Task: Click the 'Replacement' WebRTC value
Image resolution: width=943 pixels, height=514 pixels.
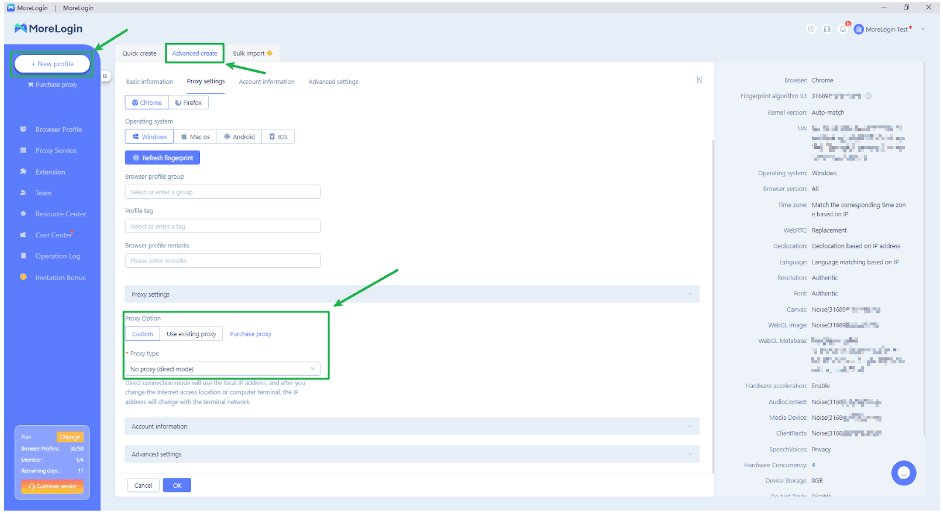Action: 829,230
